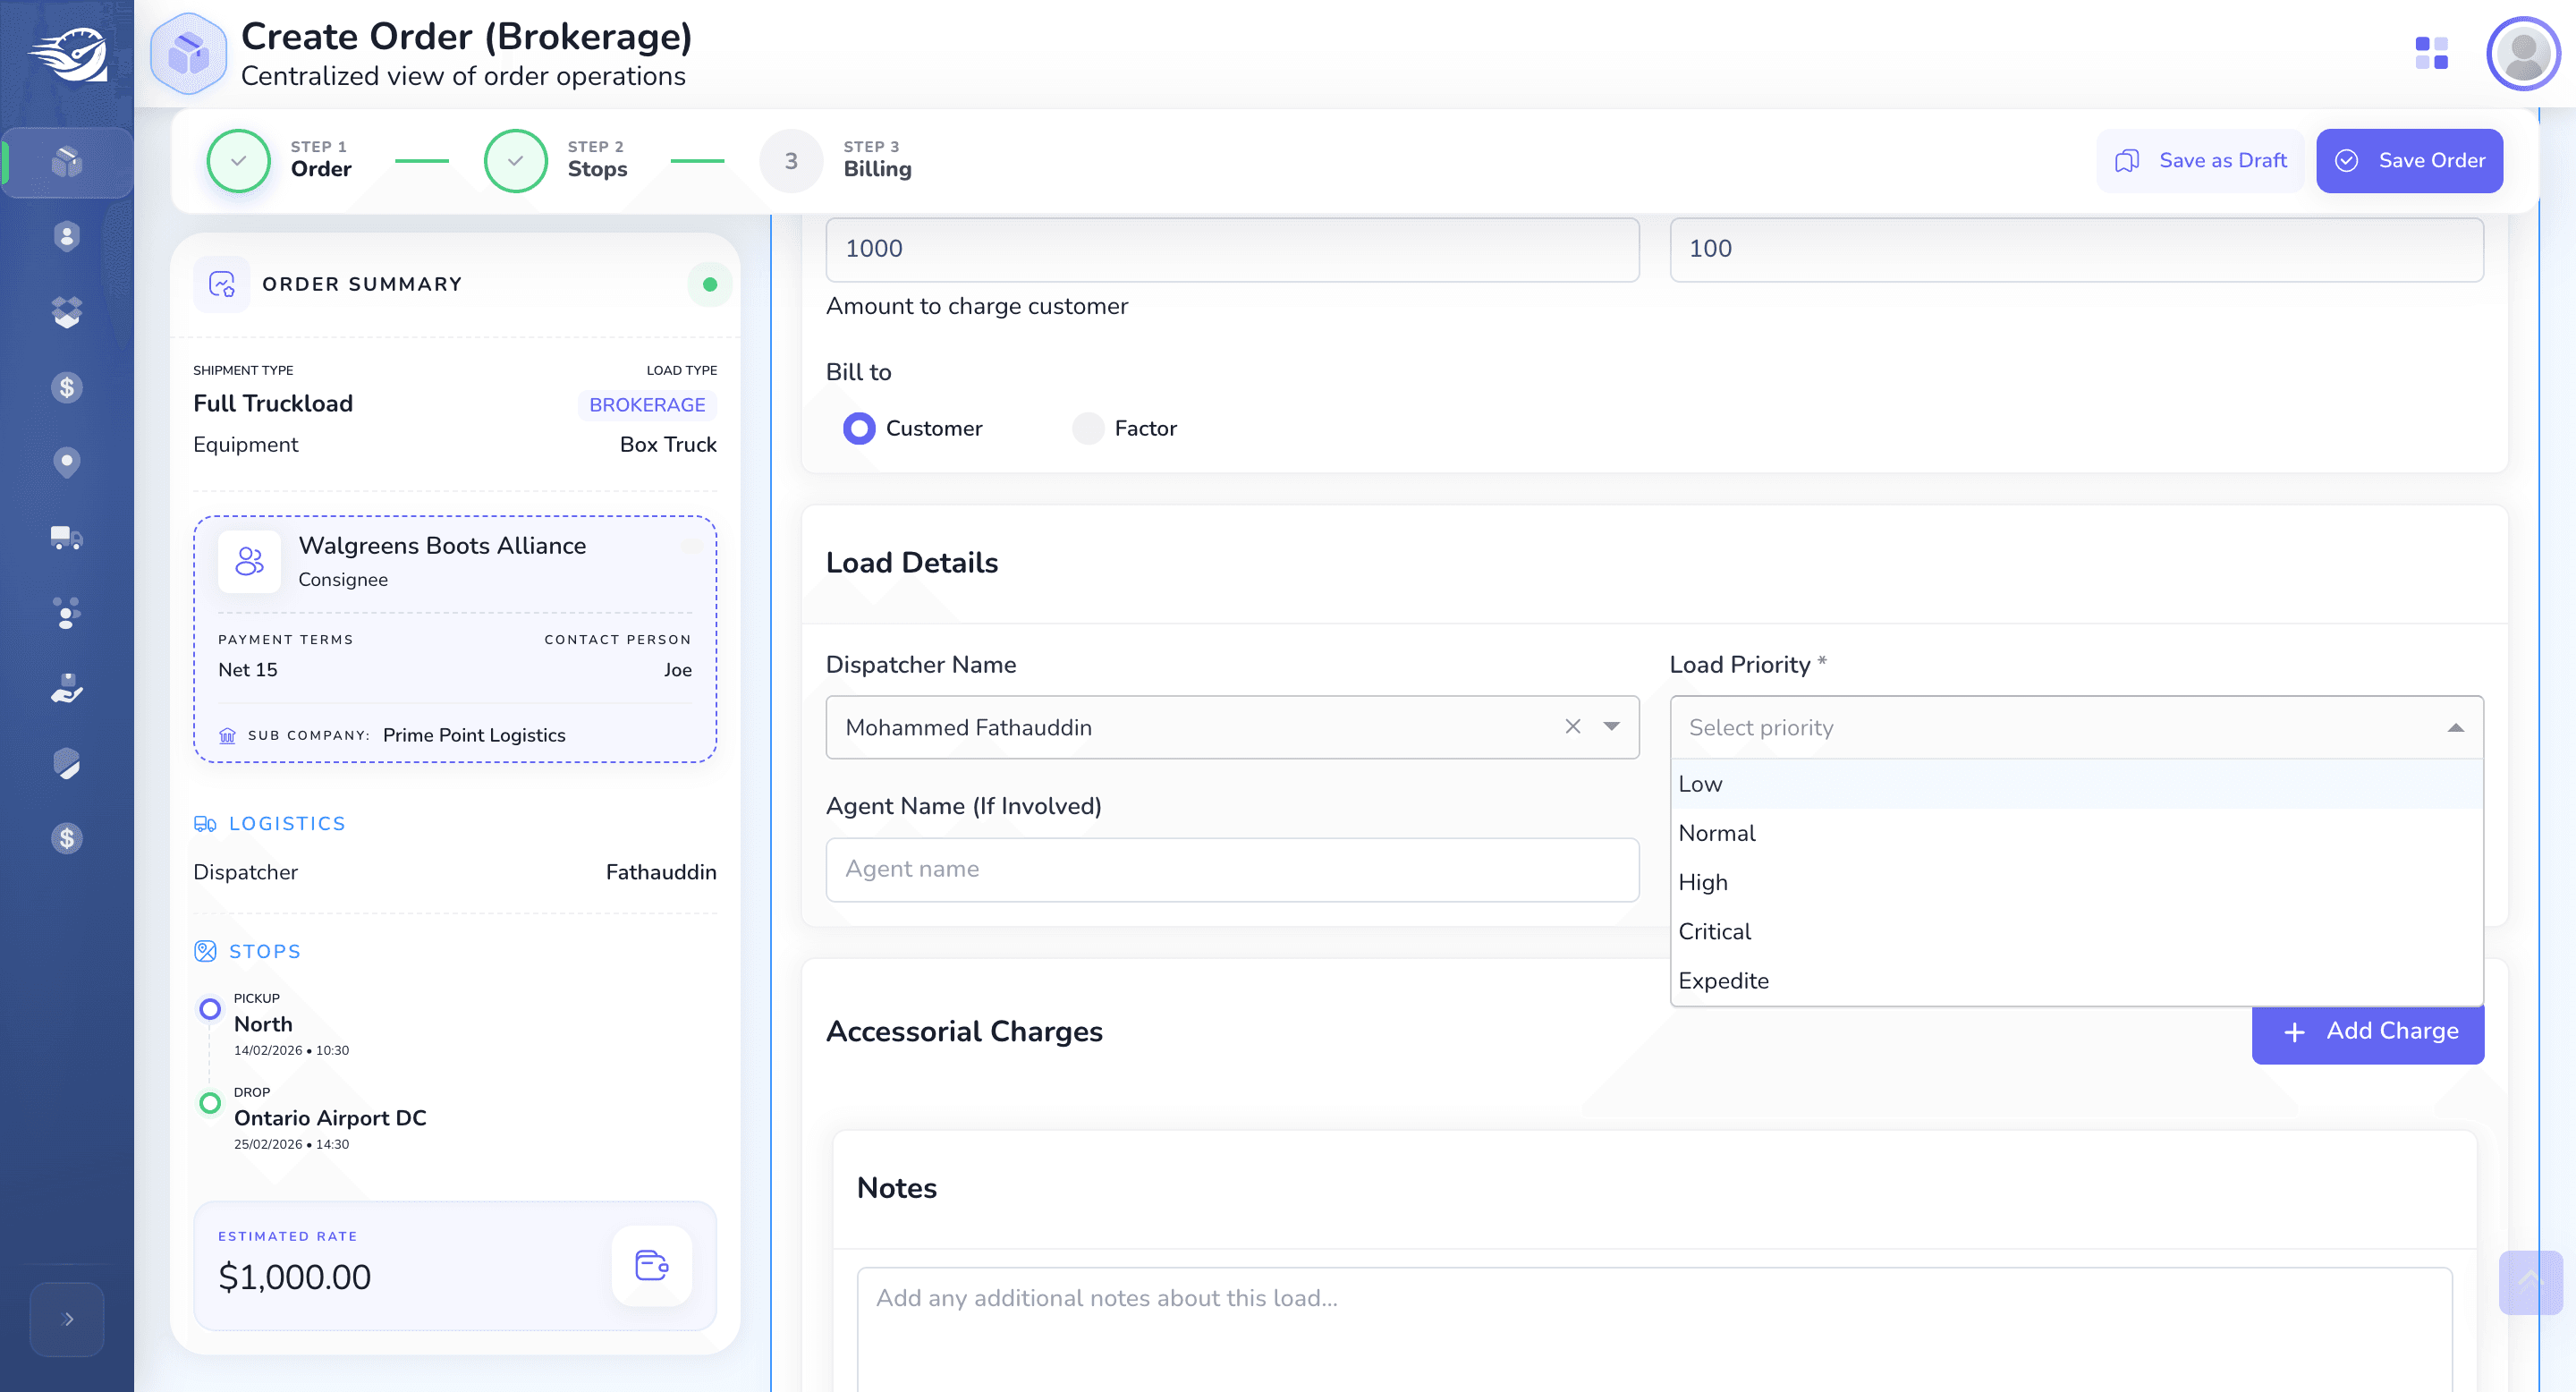
Task: Expand the sidebar with the chevron button
Action: click(x=67, y=1319)
